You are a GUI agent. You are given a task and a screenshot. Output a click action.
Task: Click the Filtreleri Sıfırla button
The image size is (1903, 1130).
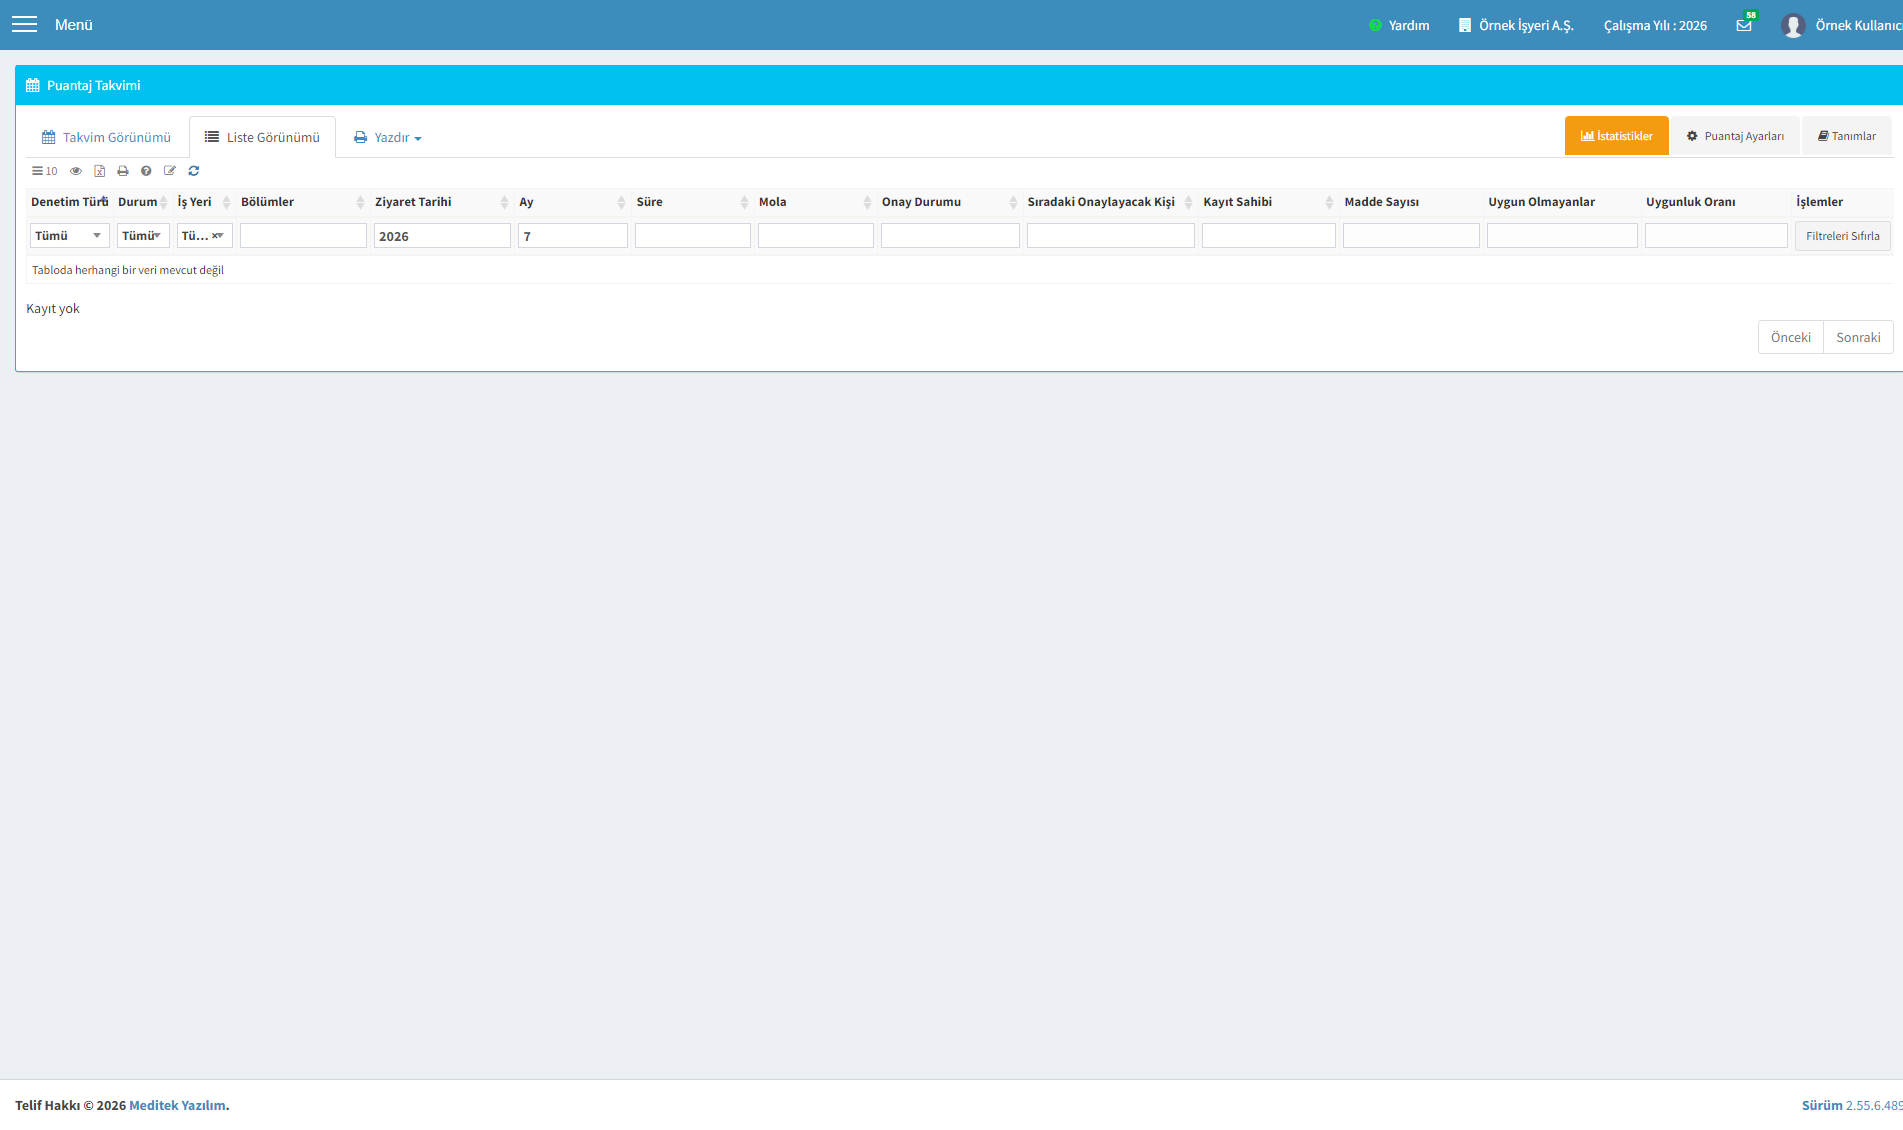(x=1842, y=236)
